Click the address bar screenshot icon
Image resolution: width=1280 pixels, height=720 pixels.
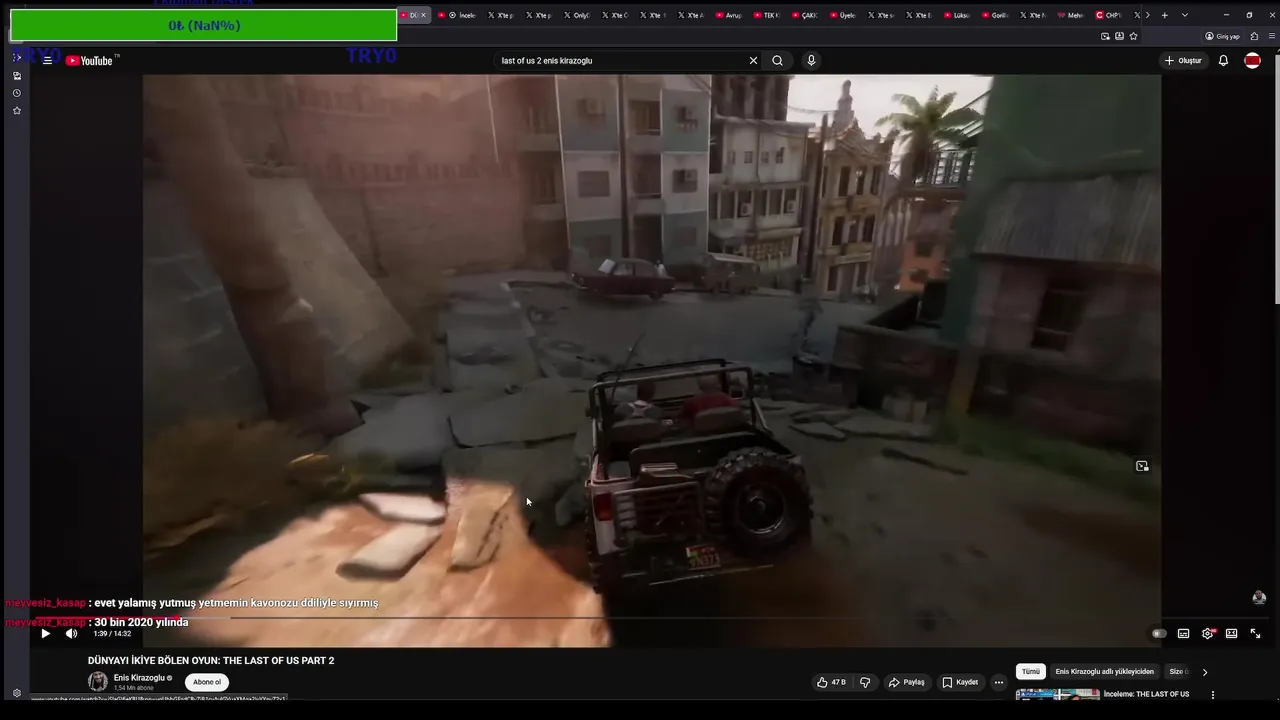[x=1105, y=36]
